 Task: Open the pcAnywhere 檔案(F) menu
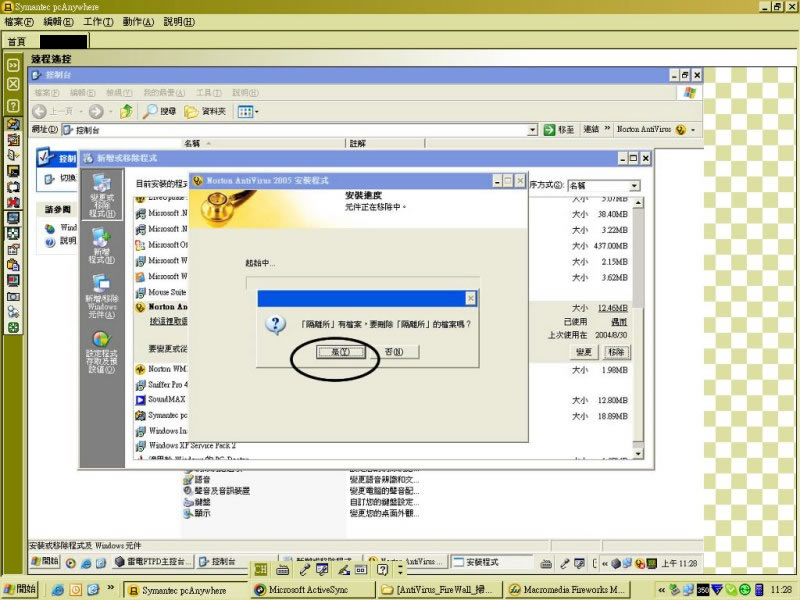click(x=19, y=21)
